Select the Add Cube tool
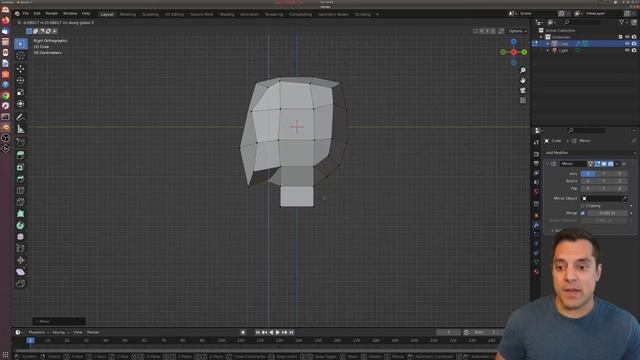Viewport: 640px width, 360px height. 20,142
